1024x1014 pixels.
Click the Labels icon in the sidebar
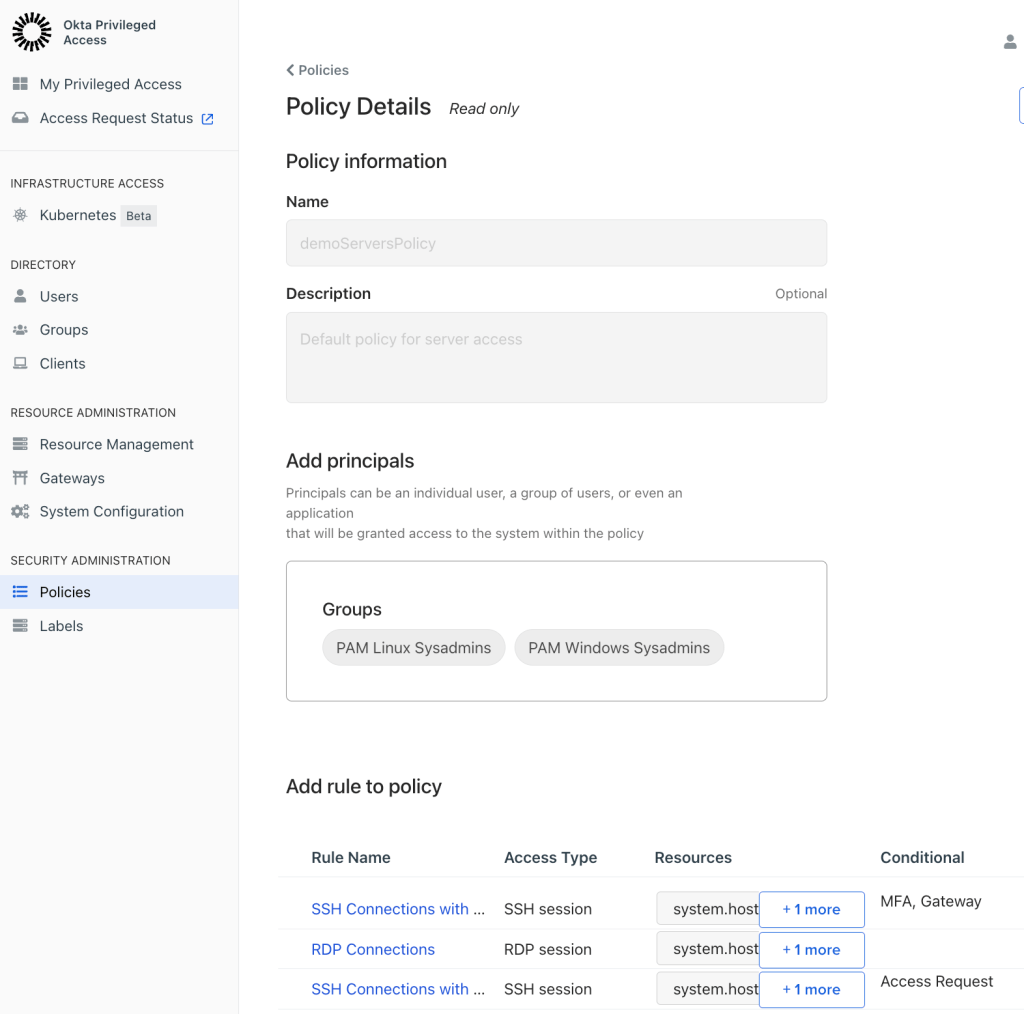20,626
